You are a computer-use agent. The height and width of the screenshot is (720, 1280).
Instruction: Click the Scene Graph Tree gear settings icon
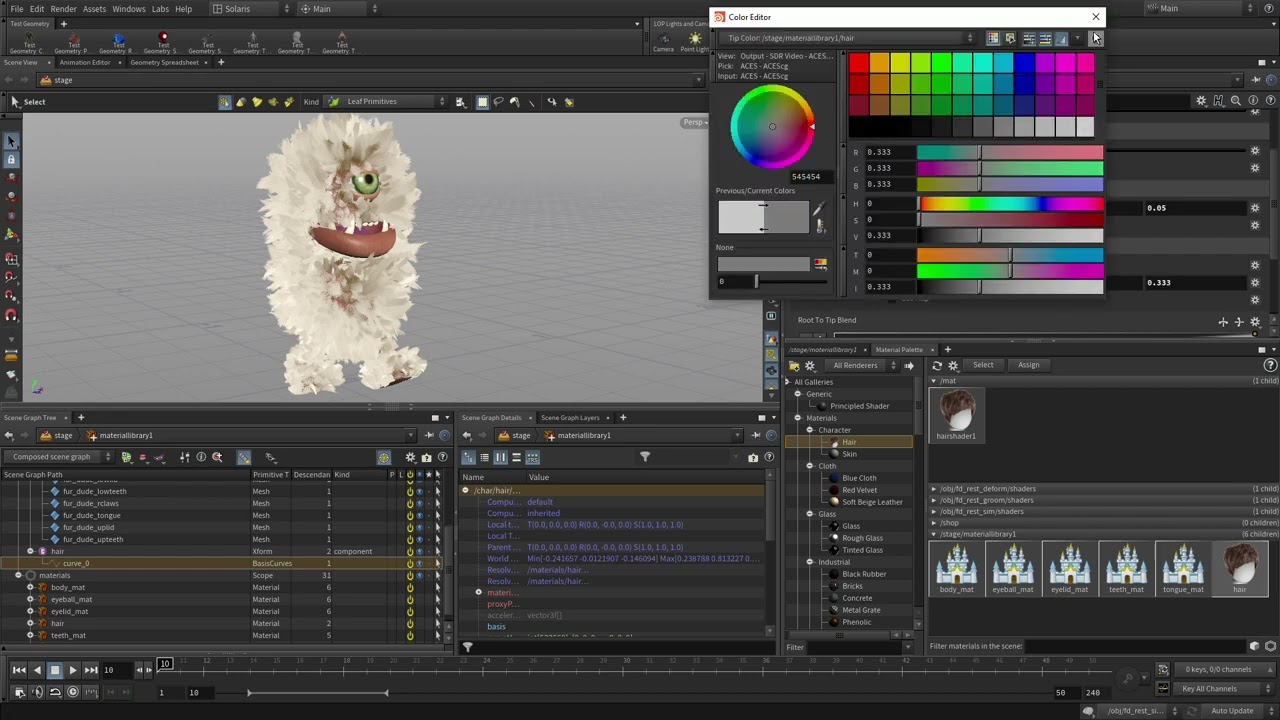(x=410, y=457)
